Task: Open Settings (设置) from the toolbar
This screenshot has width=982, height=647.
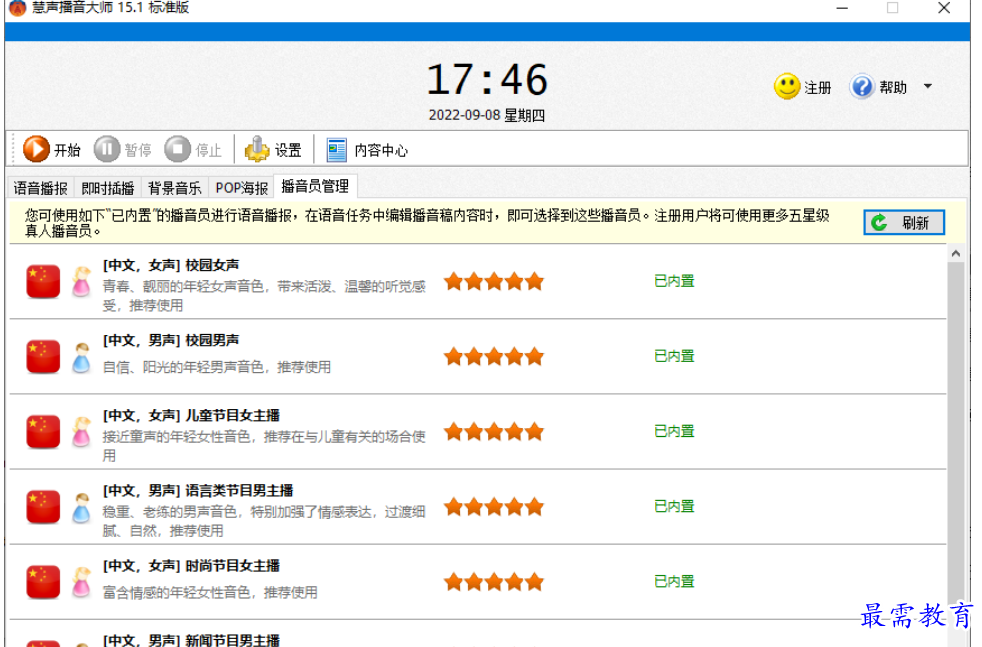Action: (x=258, y=150)
